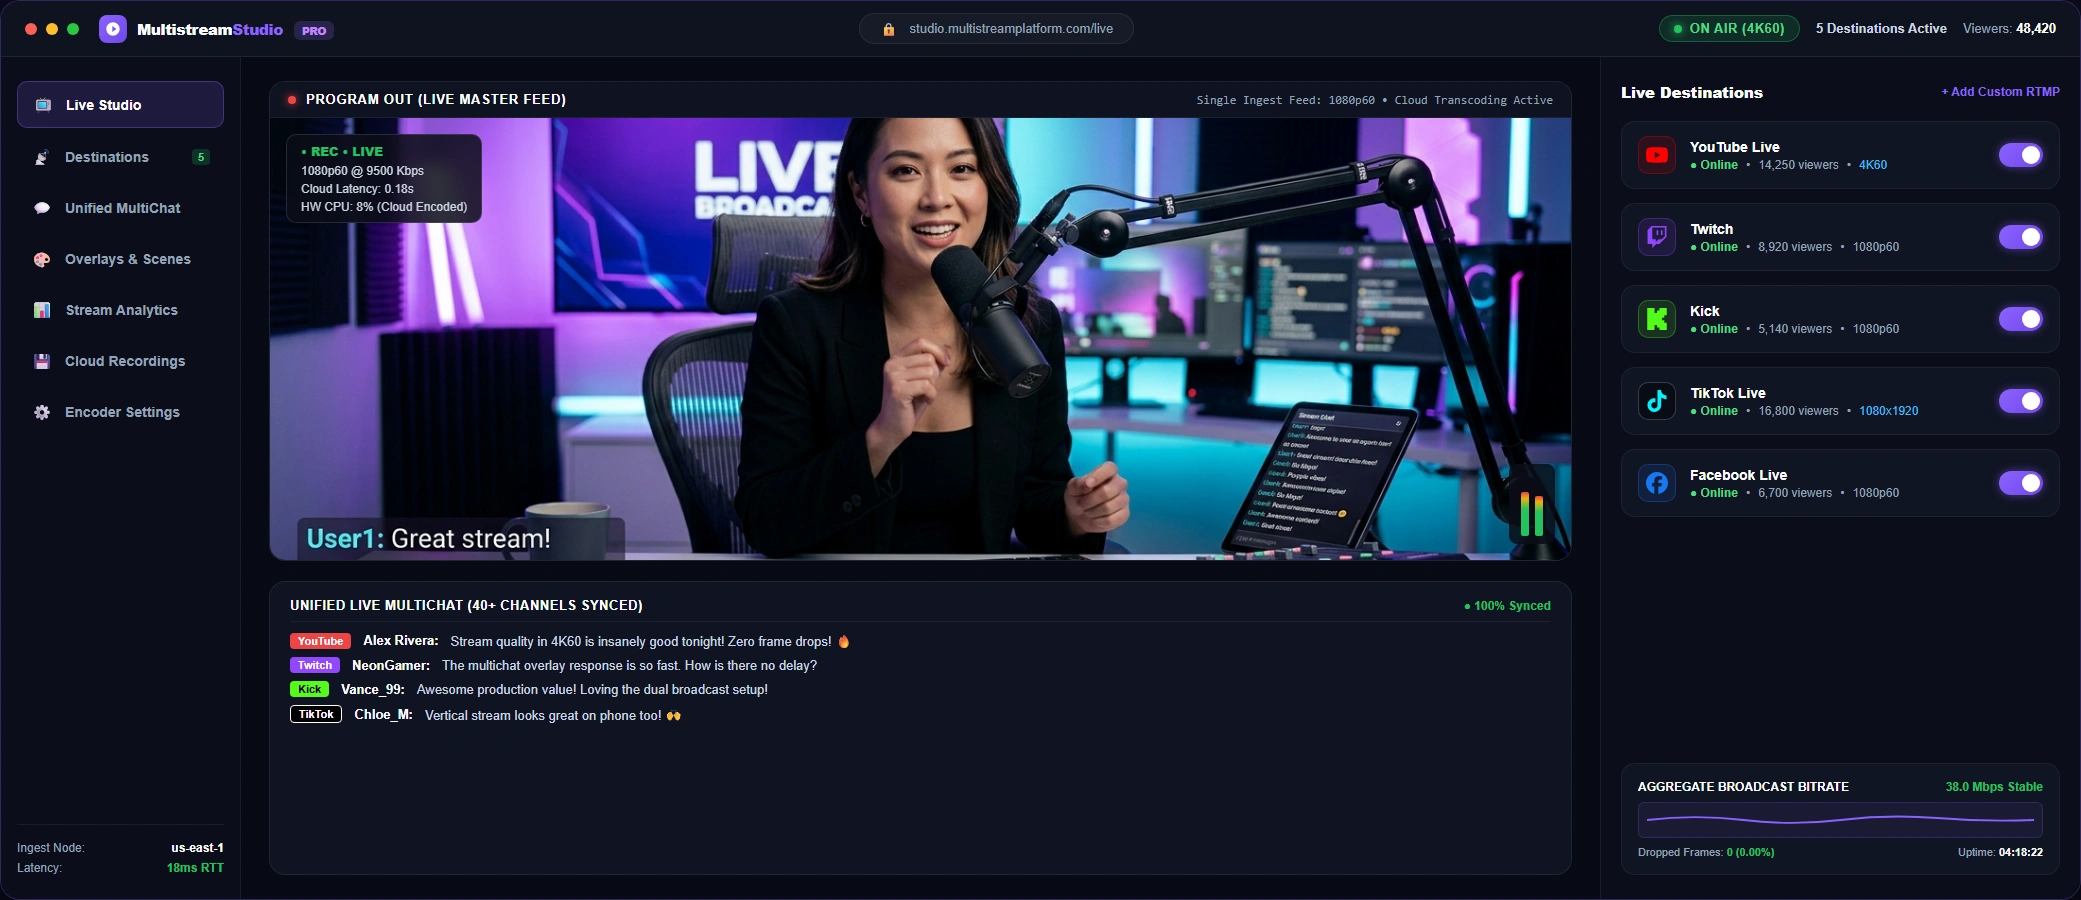Viewport: 2081px width, 900px height.
Task: Click the Destinations satellite icon
Action: 42,157
